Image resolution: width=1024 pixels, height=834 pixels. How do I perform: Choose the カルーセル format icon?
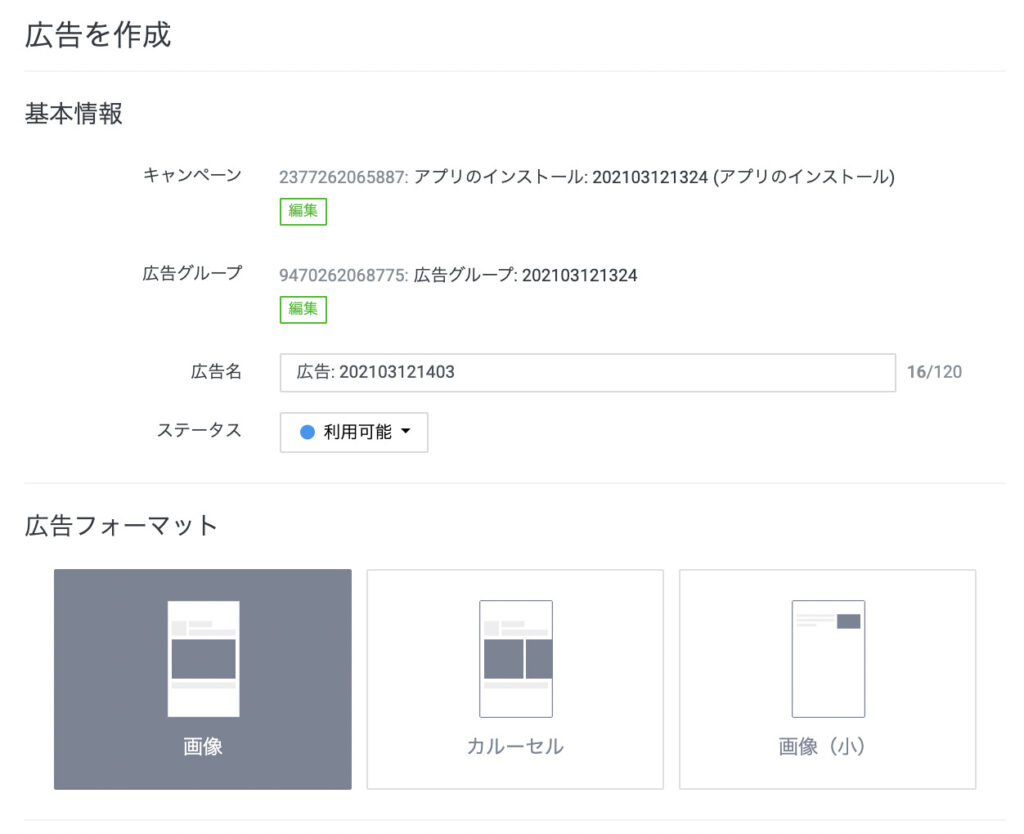click(x=515, y=677)
